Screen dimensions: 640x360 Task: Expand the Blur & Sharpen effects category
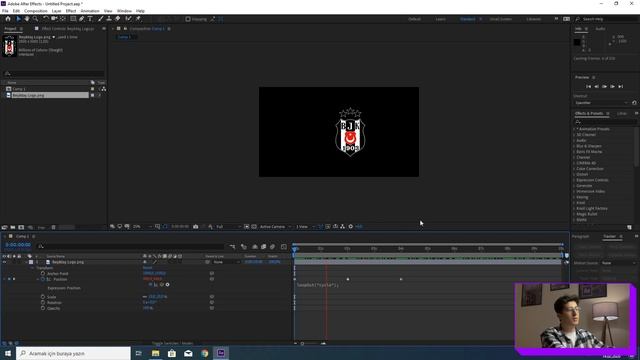[x=574, y=146]
